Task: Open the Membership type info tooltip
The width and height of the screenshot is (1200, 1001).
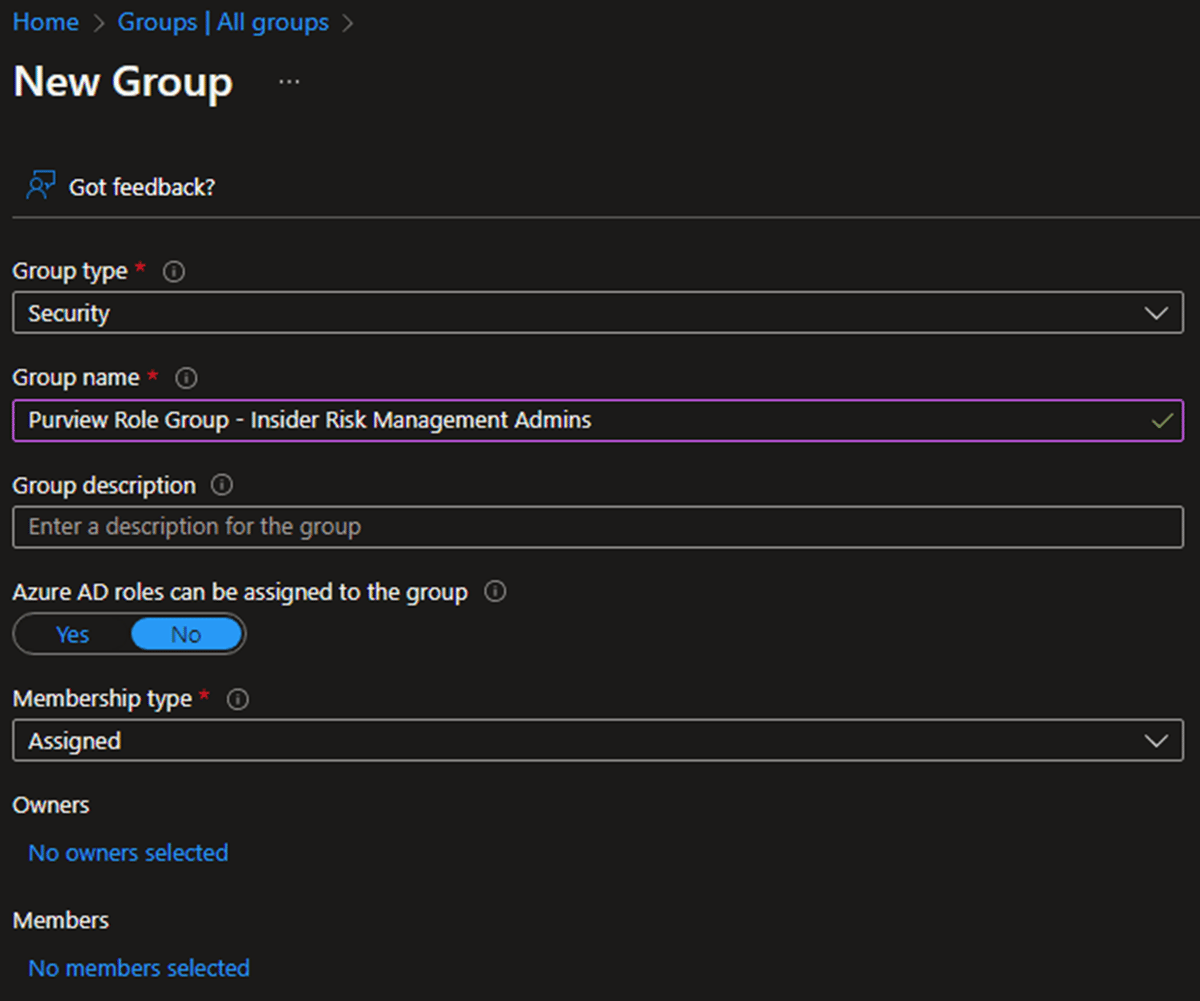Action: [238, 699]
